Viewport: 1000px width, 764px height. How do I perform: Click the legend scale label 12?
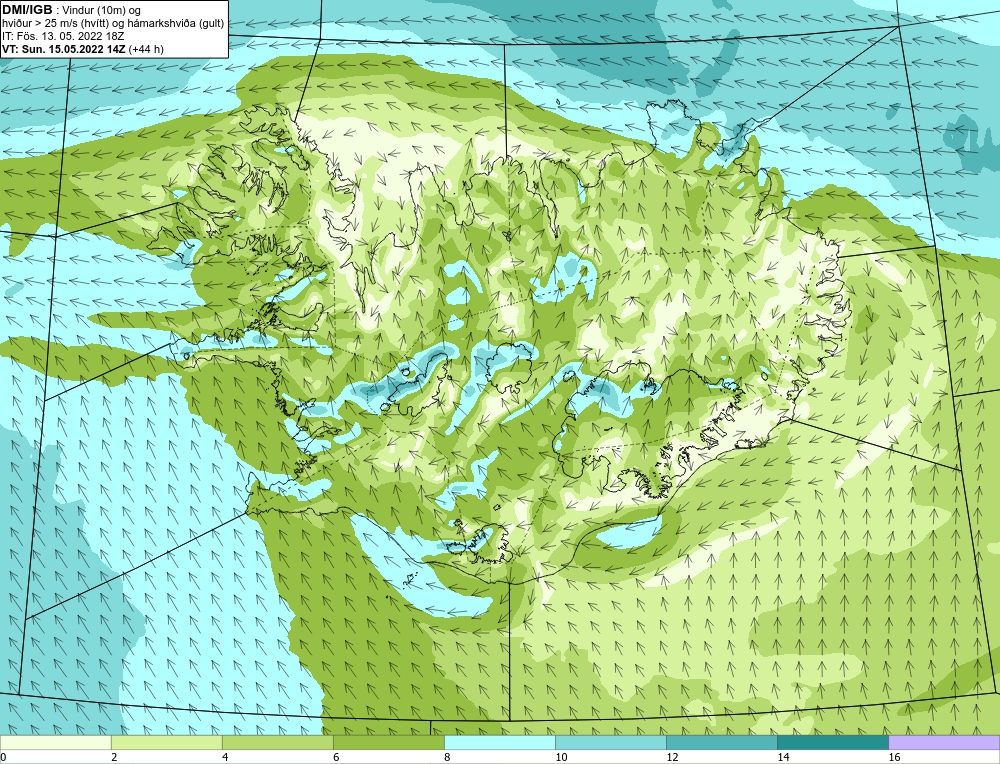(x=672, y=757)
